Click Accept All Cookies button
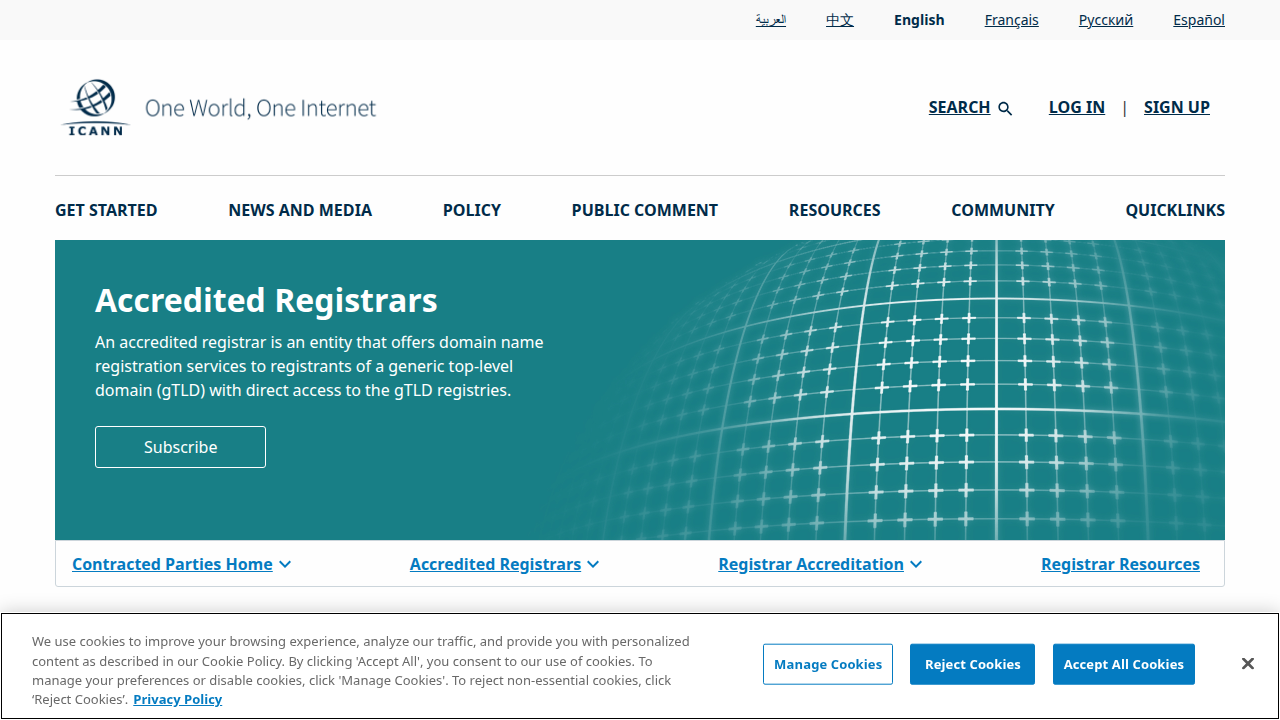 click(x=1124, y=664)
